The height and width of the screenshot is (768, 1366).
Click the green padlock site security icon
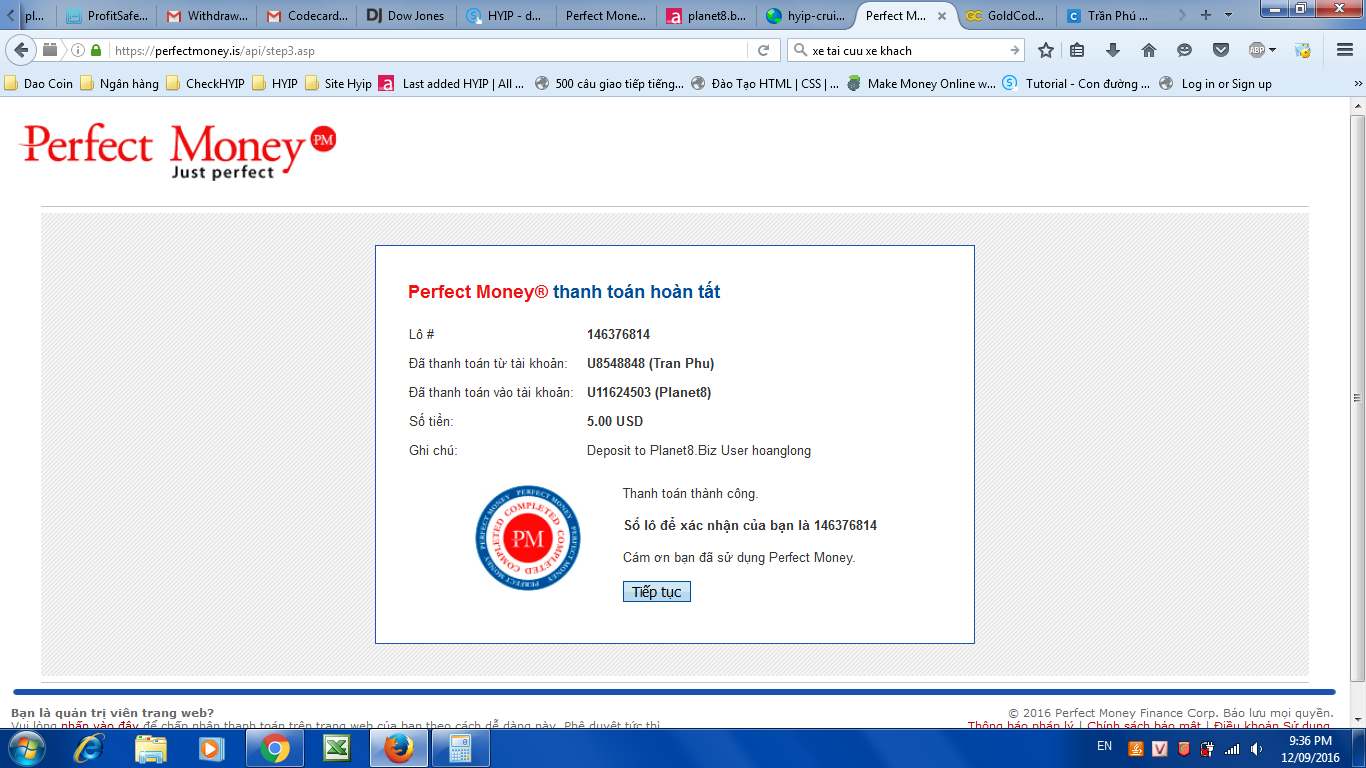pyautogui.click(x=96, y=50)
